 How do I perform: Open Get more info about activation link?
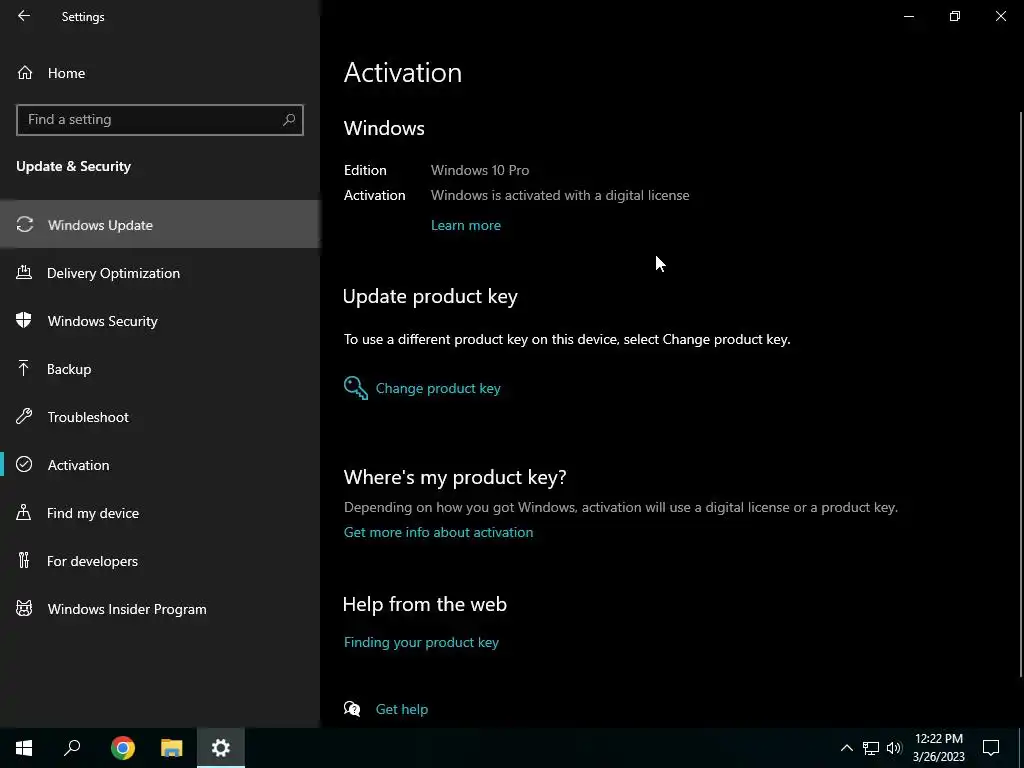tap(438, 532)
